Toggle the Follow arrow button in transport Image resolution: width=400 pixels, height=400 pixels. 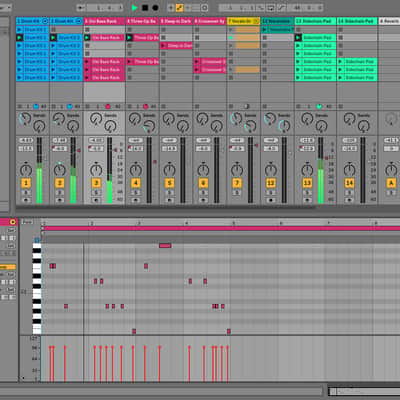[x=81, y=8]
